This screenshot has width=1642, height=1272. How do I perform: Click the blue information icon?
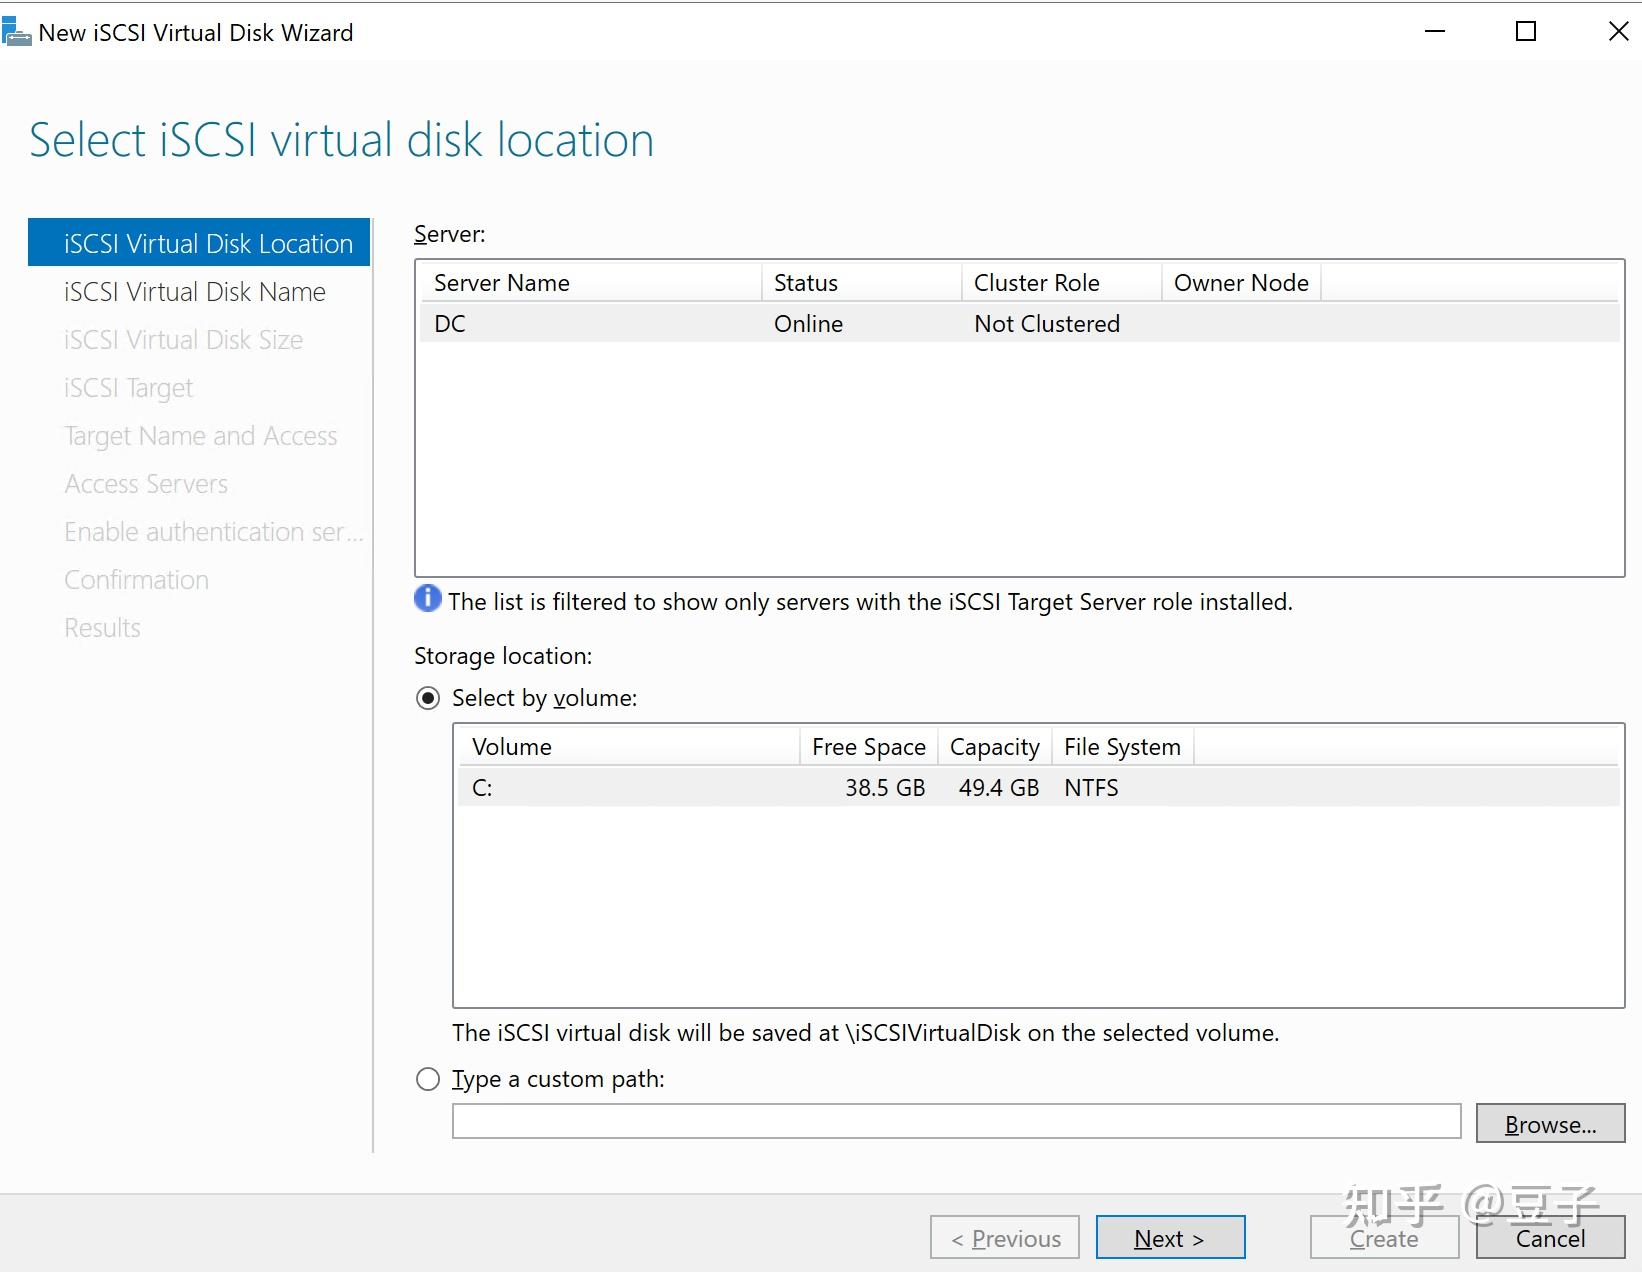(427, 599)
